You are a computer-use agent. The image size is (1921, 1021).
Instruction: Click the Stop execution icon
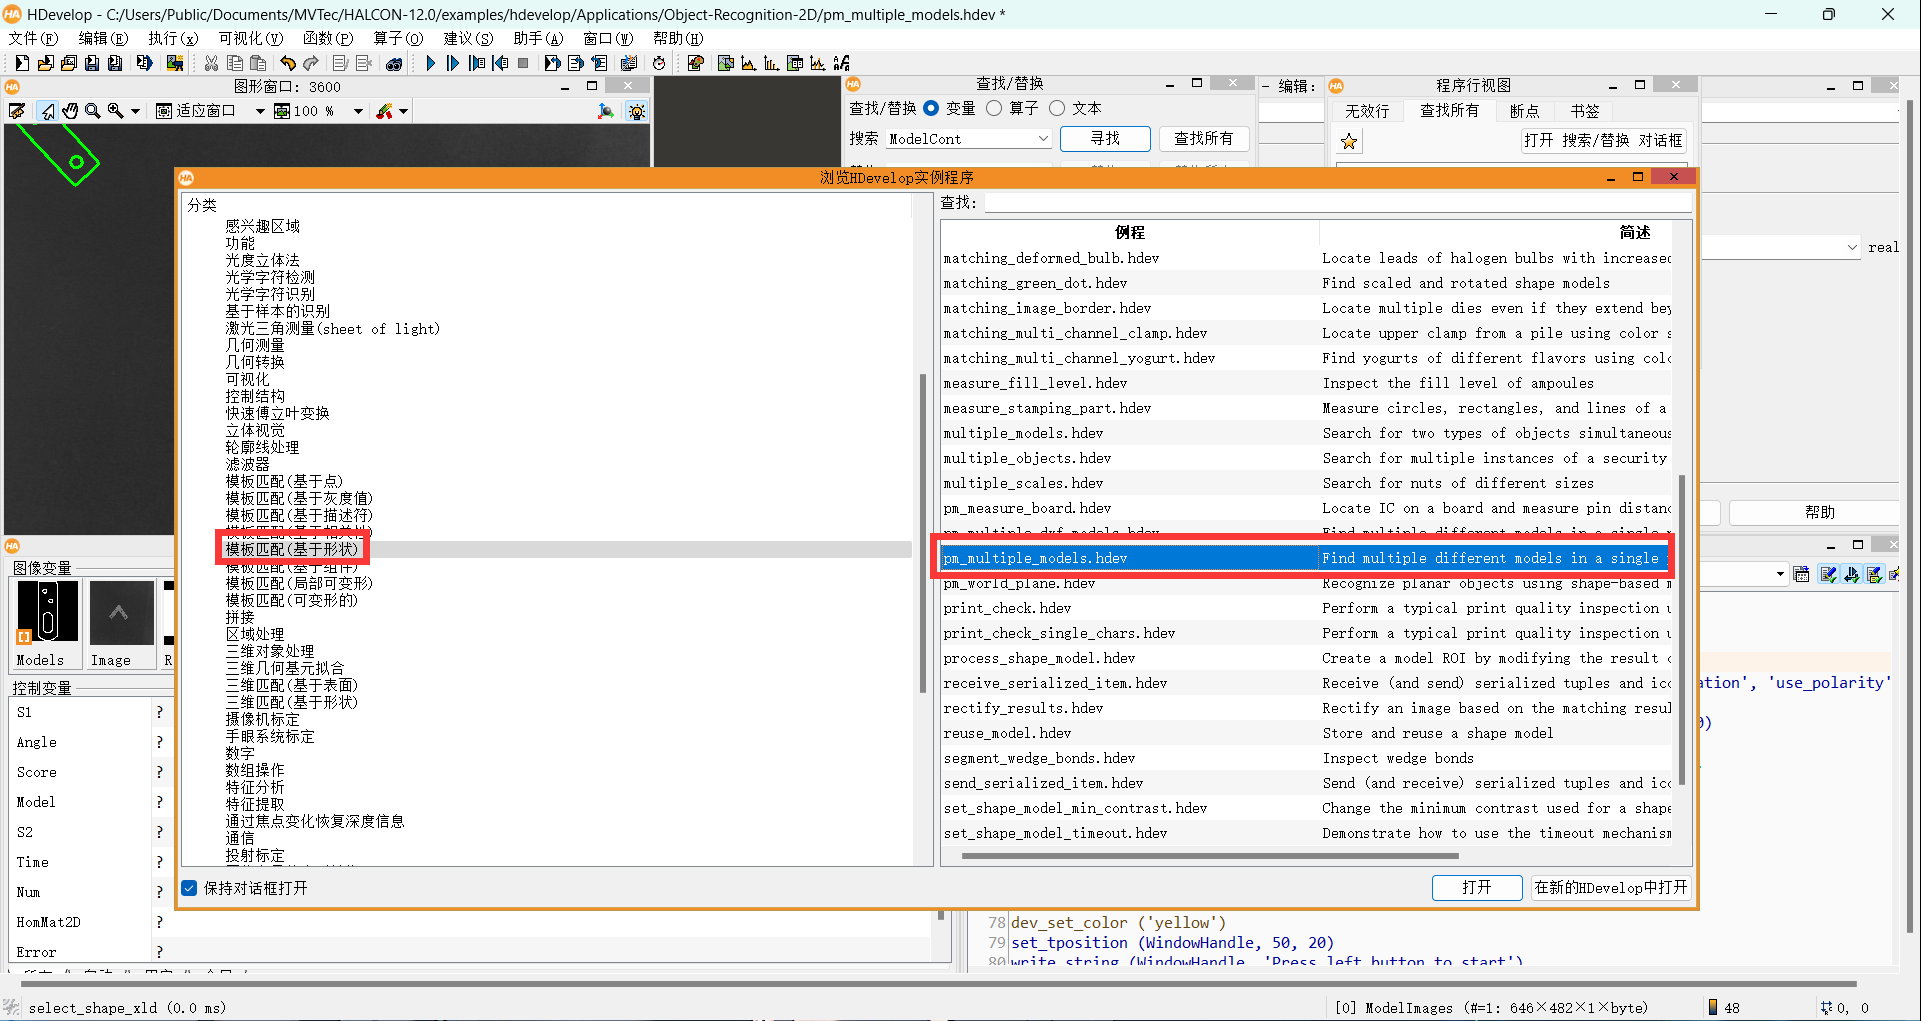[x=523, y=63]
